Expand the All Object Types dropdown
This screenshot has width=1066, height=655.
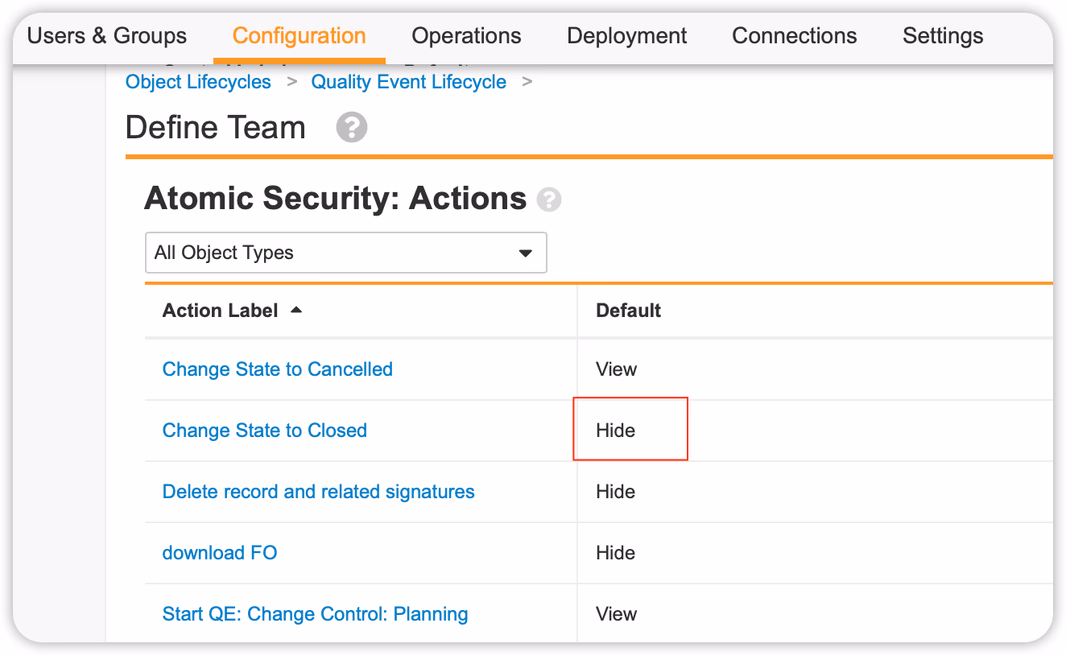click(x=346, y=252)
